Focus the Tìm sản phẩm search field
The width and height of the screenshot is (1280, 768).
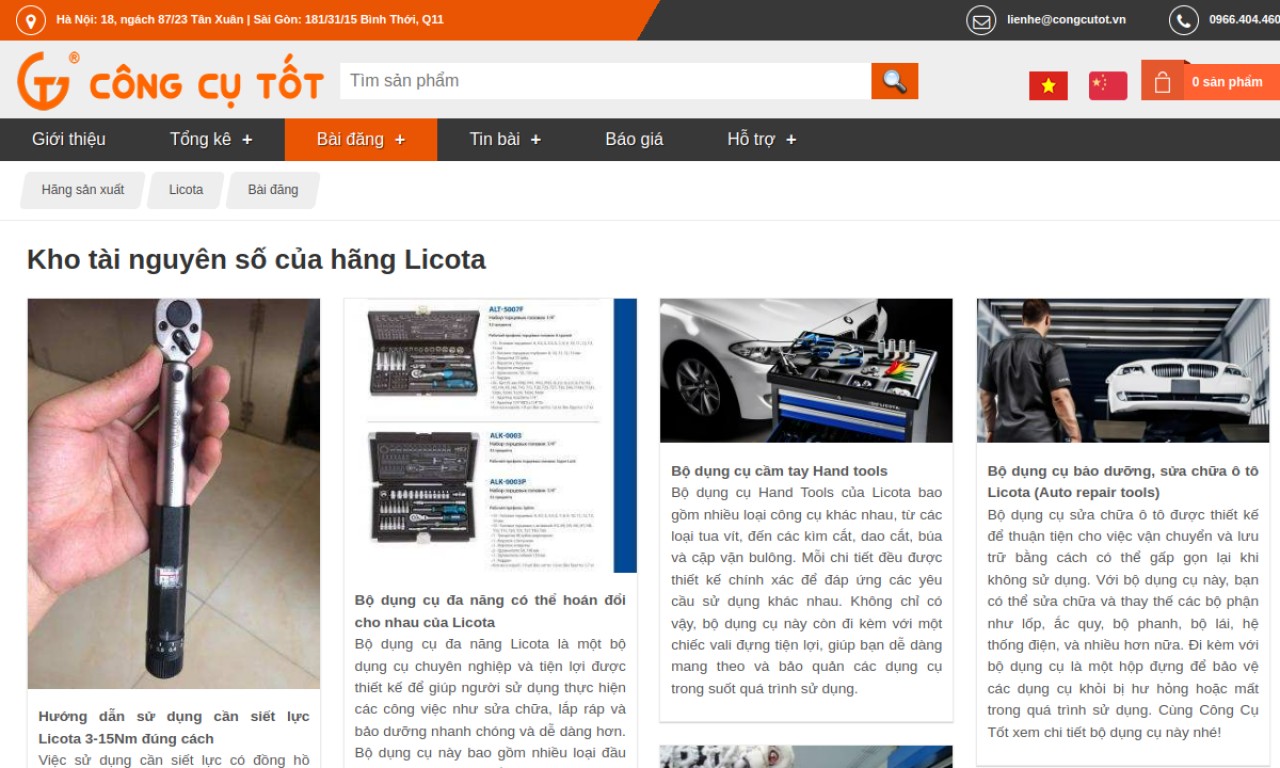[606, 81]
